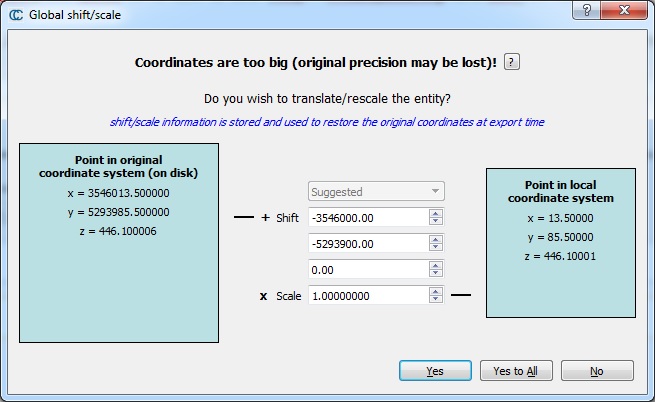Increase the -5293900.00 shift with up arrow
Screen dimensions: 655x402
[x=436, y=239]
